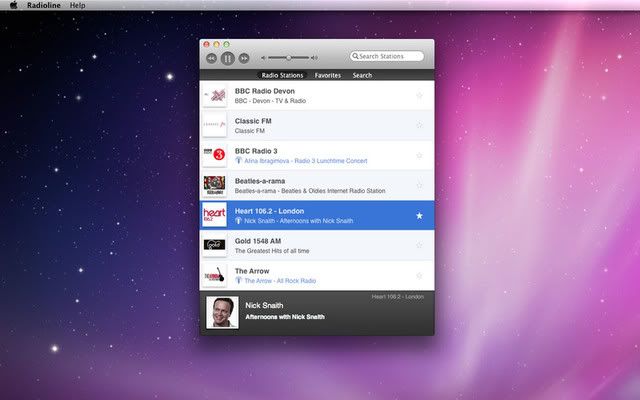
Task: Click 'Afternoons with Nick Snaith' show title
Action: (285, 317)
